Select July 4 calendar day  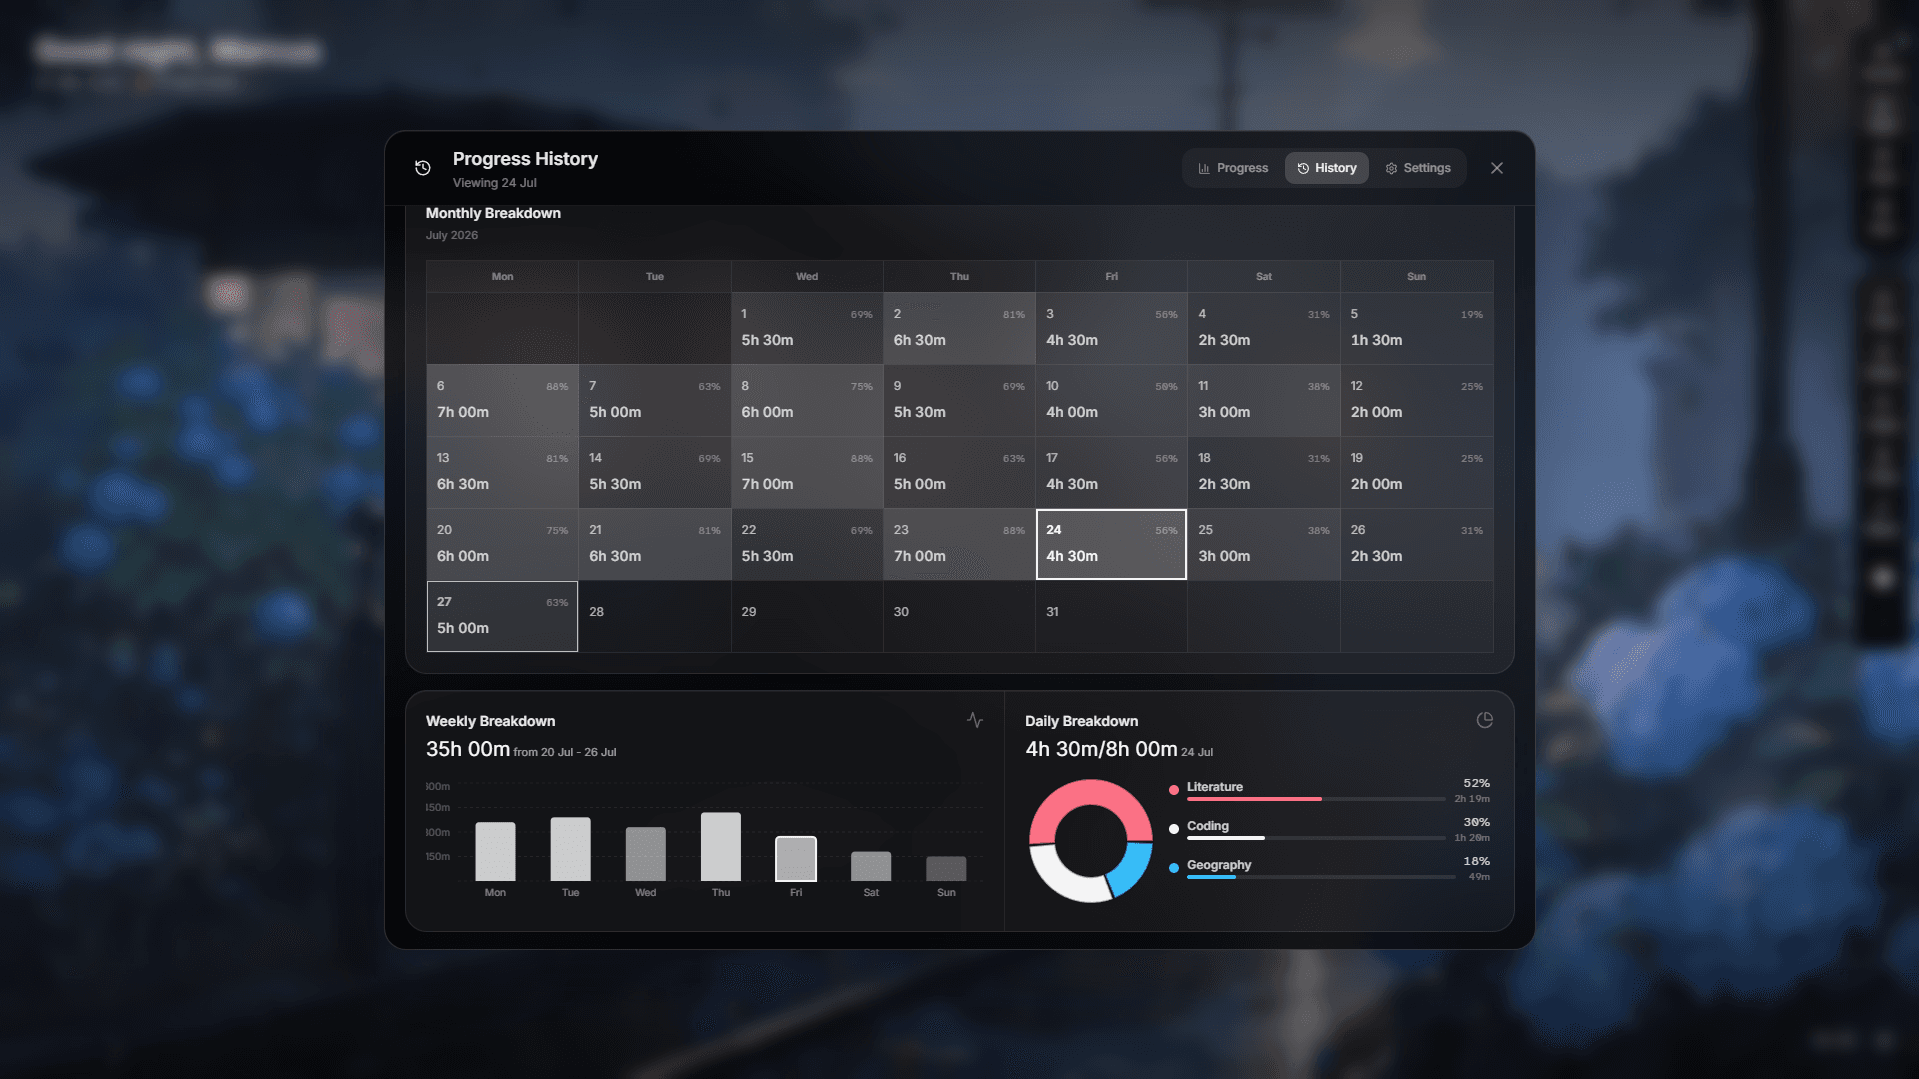click(1264, 328)
